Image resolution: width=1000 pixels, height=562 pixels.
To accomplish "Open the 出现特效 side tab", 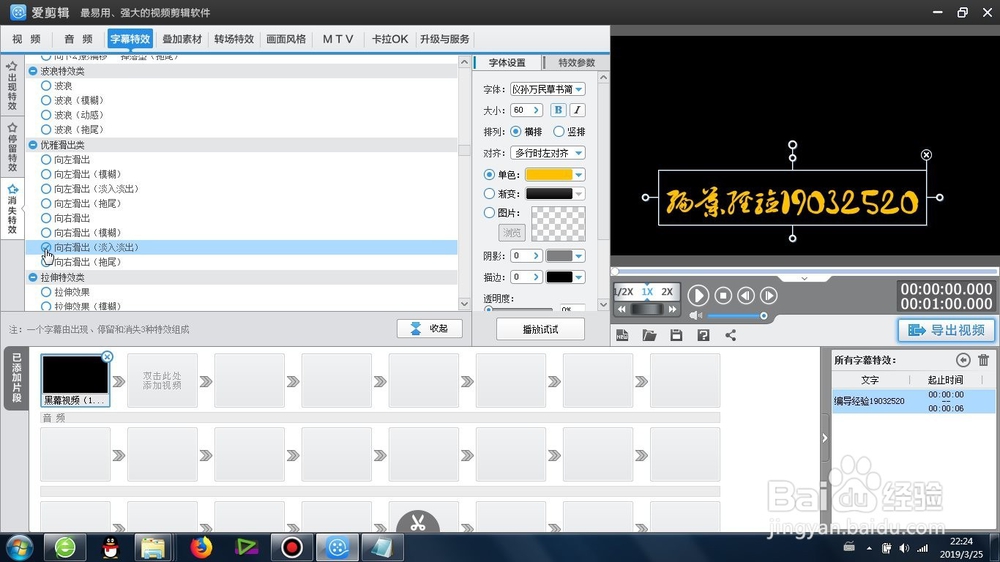I will tap(12, 86).
